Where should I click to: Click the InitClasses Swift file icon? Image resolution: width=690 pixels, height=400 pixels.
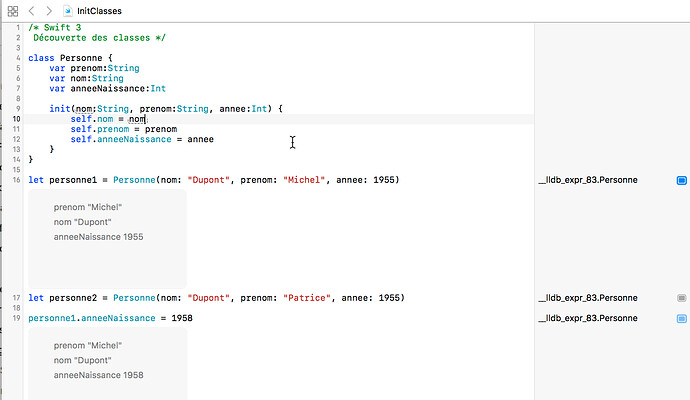point(68,11)
